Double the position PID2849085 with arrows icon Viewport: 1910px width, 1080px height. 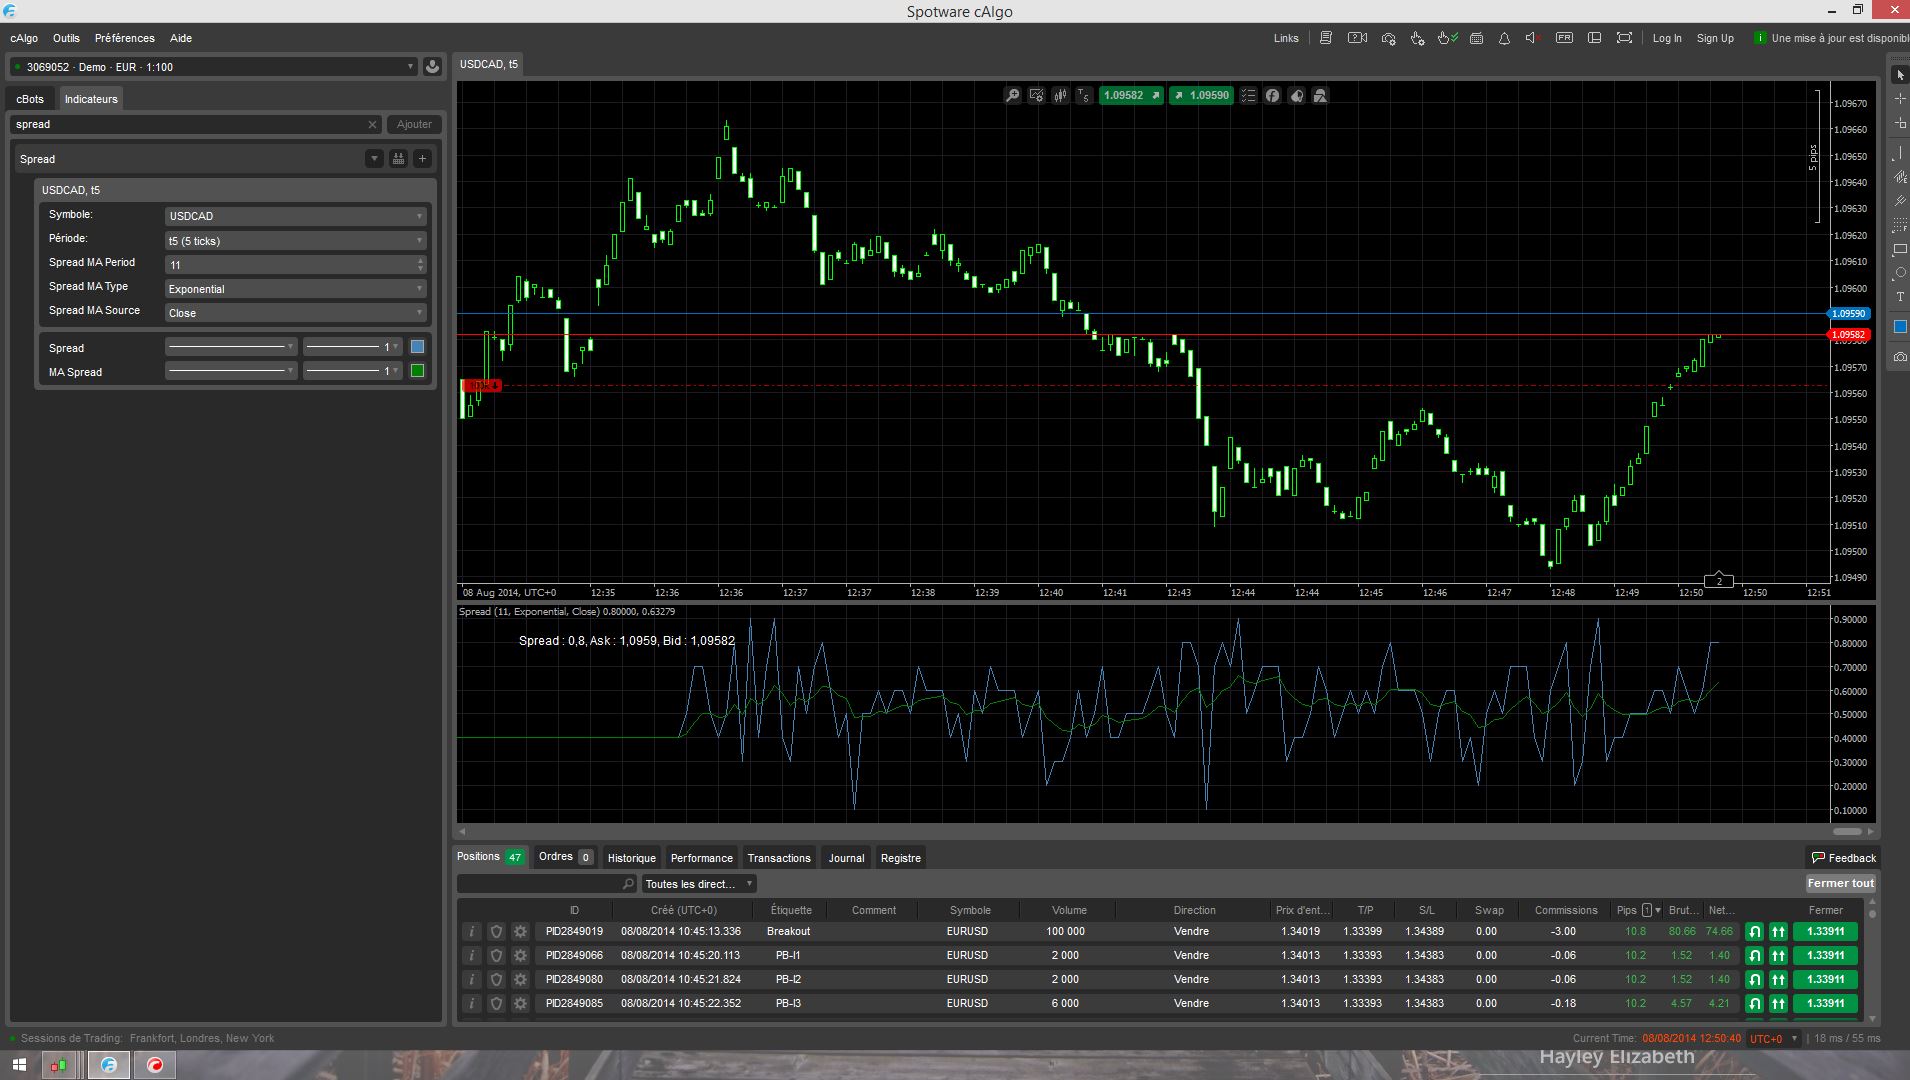tap(1778, 1003)
